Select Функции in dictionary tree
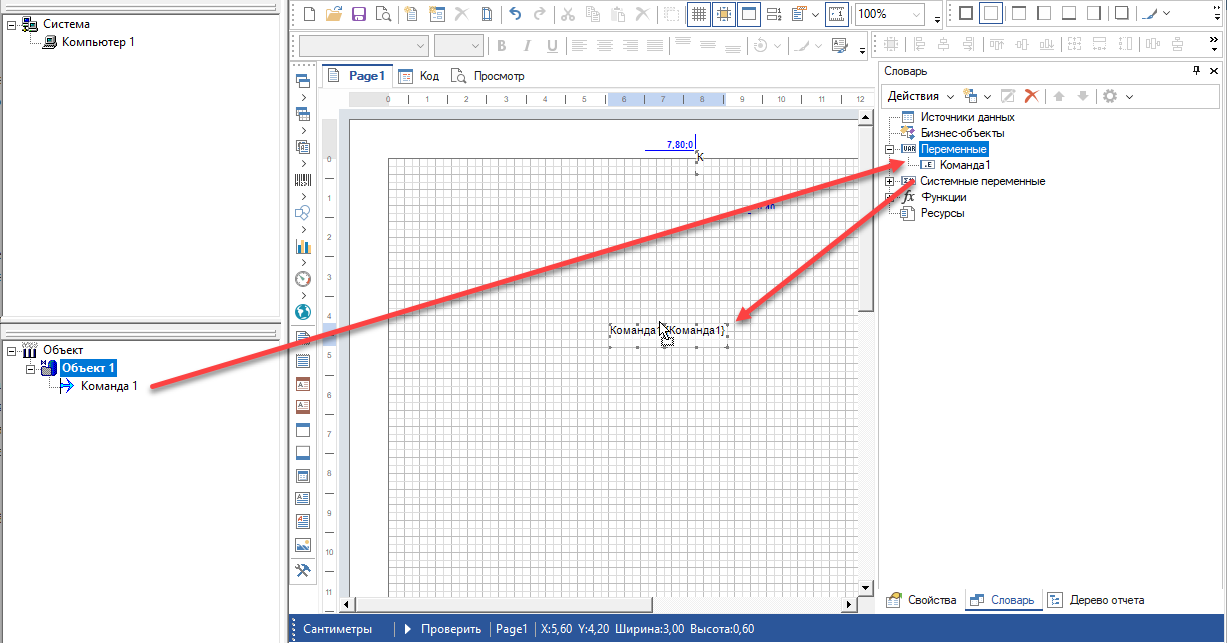This screenshot has width=1227, height=643. 943,197
